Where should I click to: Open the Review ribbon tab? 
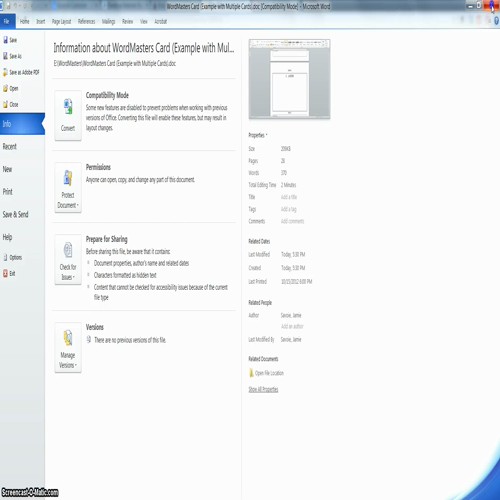[127, 21]
